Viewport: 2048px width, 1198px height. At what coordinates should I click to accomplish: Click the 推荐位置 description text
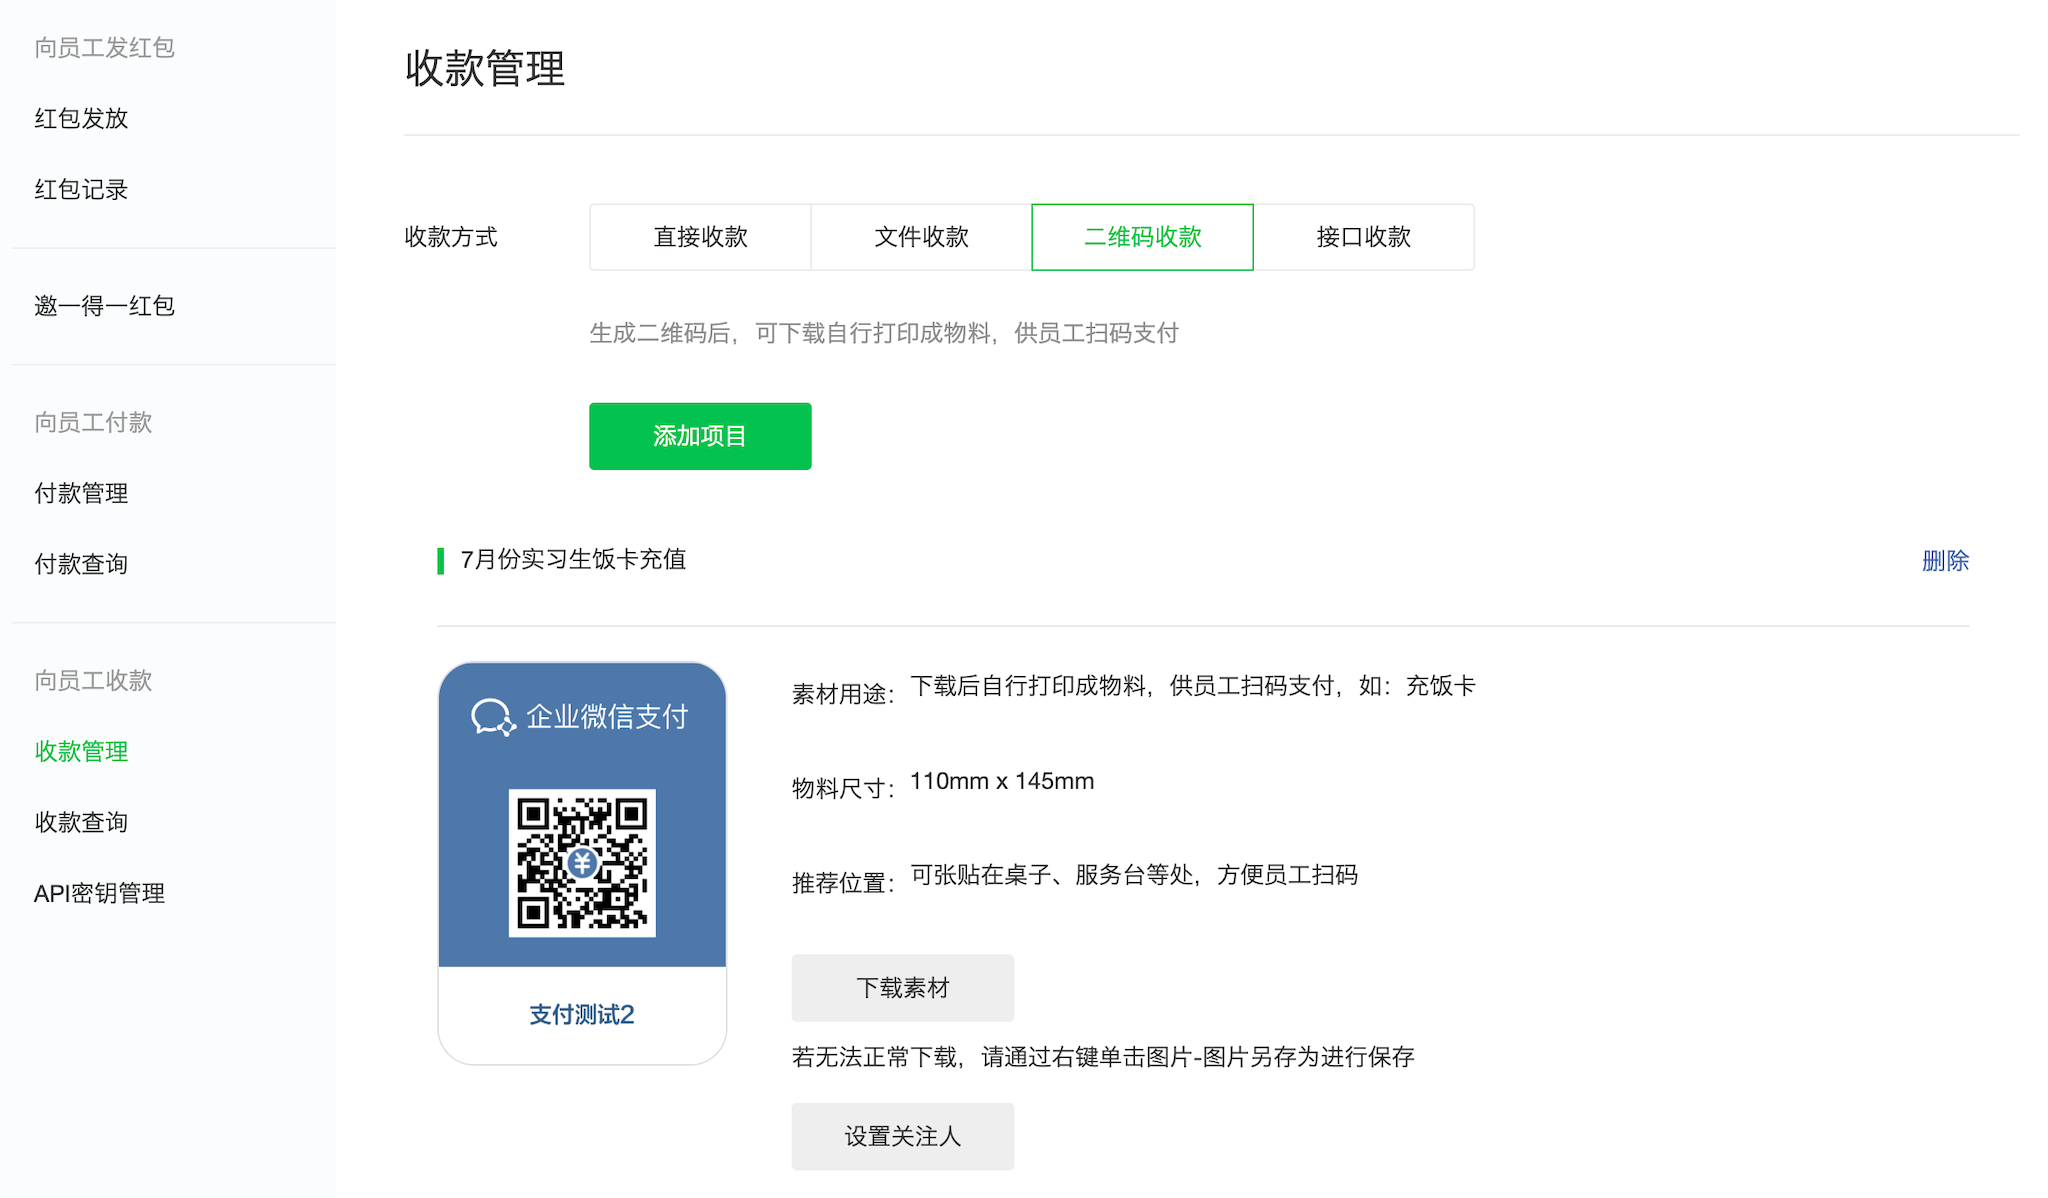[1134, 875]
